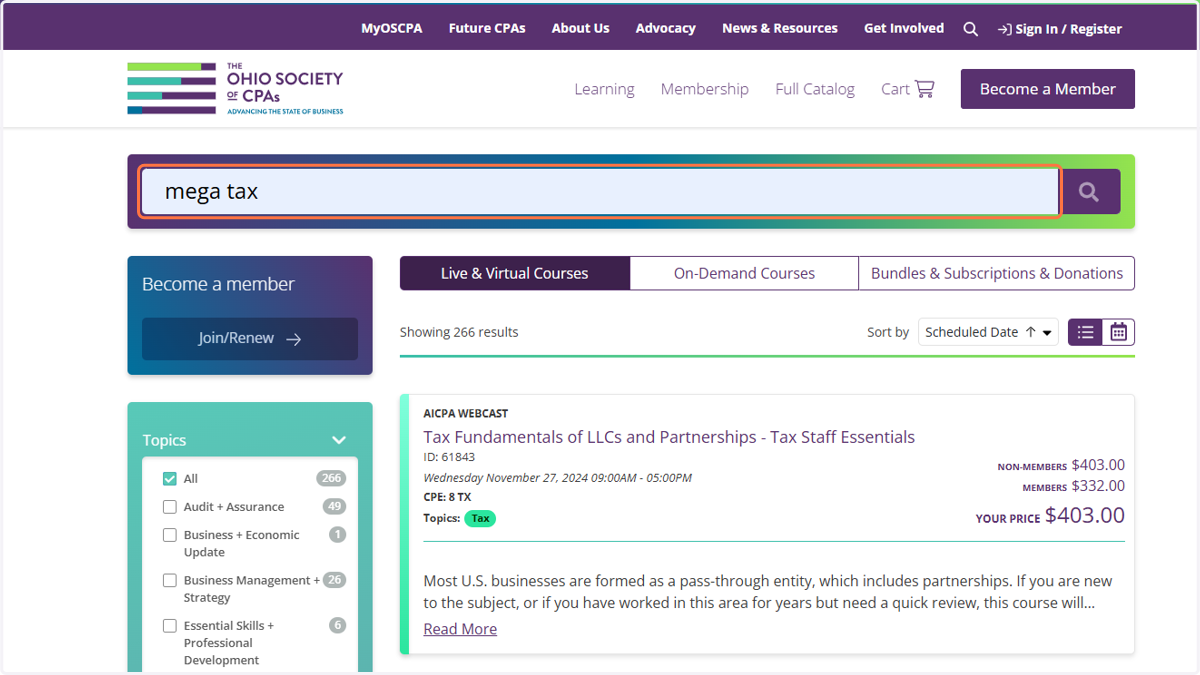Click the Become a Member button

pyautogui.click(x=1048, y=89)
